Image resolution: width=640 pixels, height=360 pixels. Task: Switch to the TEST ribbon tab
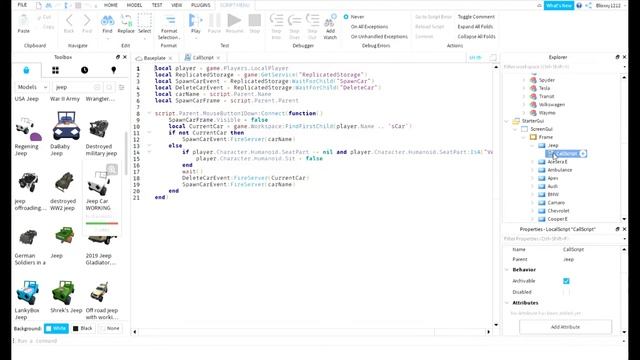pyautogui.click(x=157, y=5)
